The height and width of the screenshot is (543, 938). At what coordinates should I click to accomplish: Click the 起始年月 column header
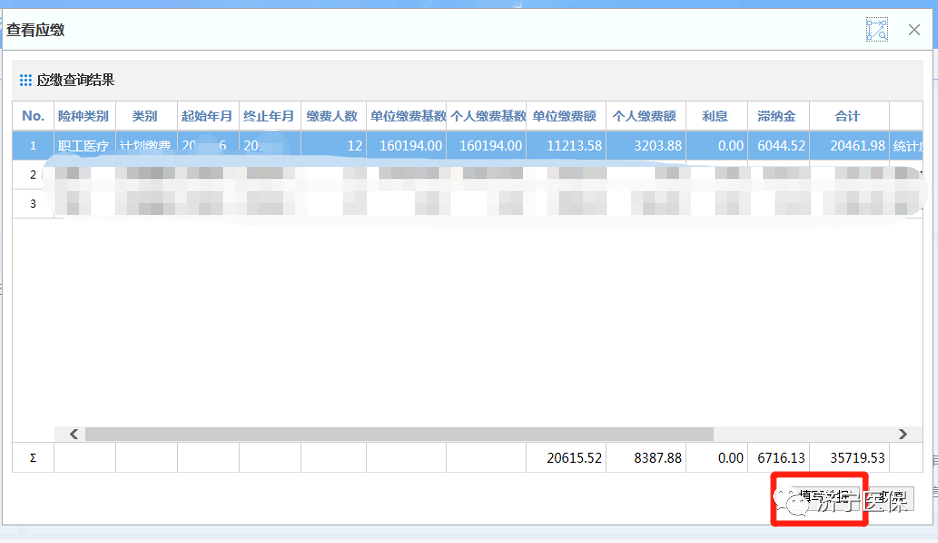pyautogui.click(x=208, y=116)
